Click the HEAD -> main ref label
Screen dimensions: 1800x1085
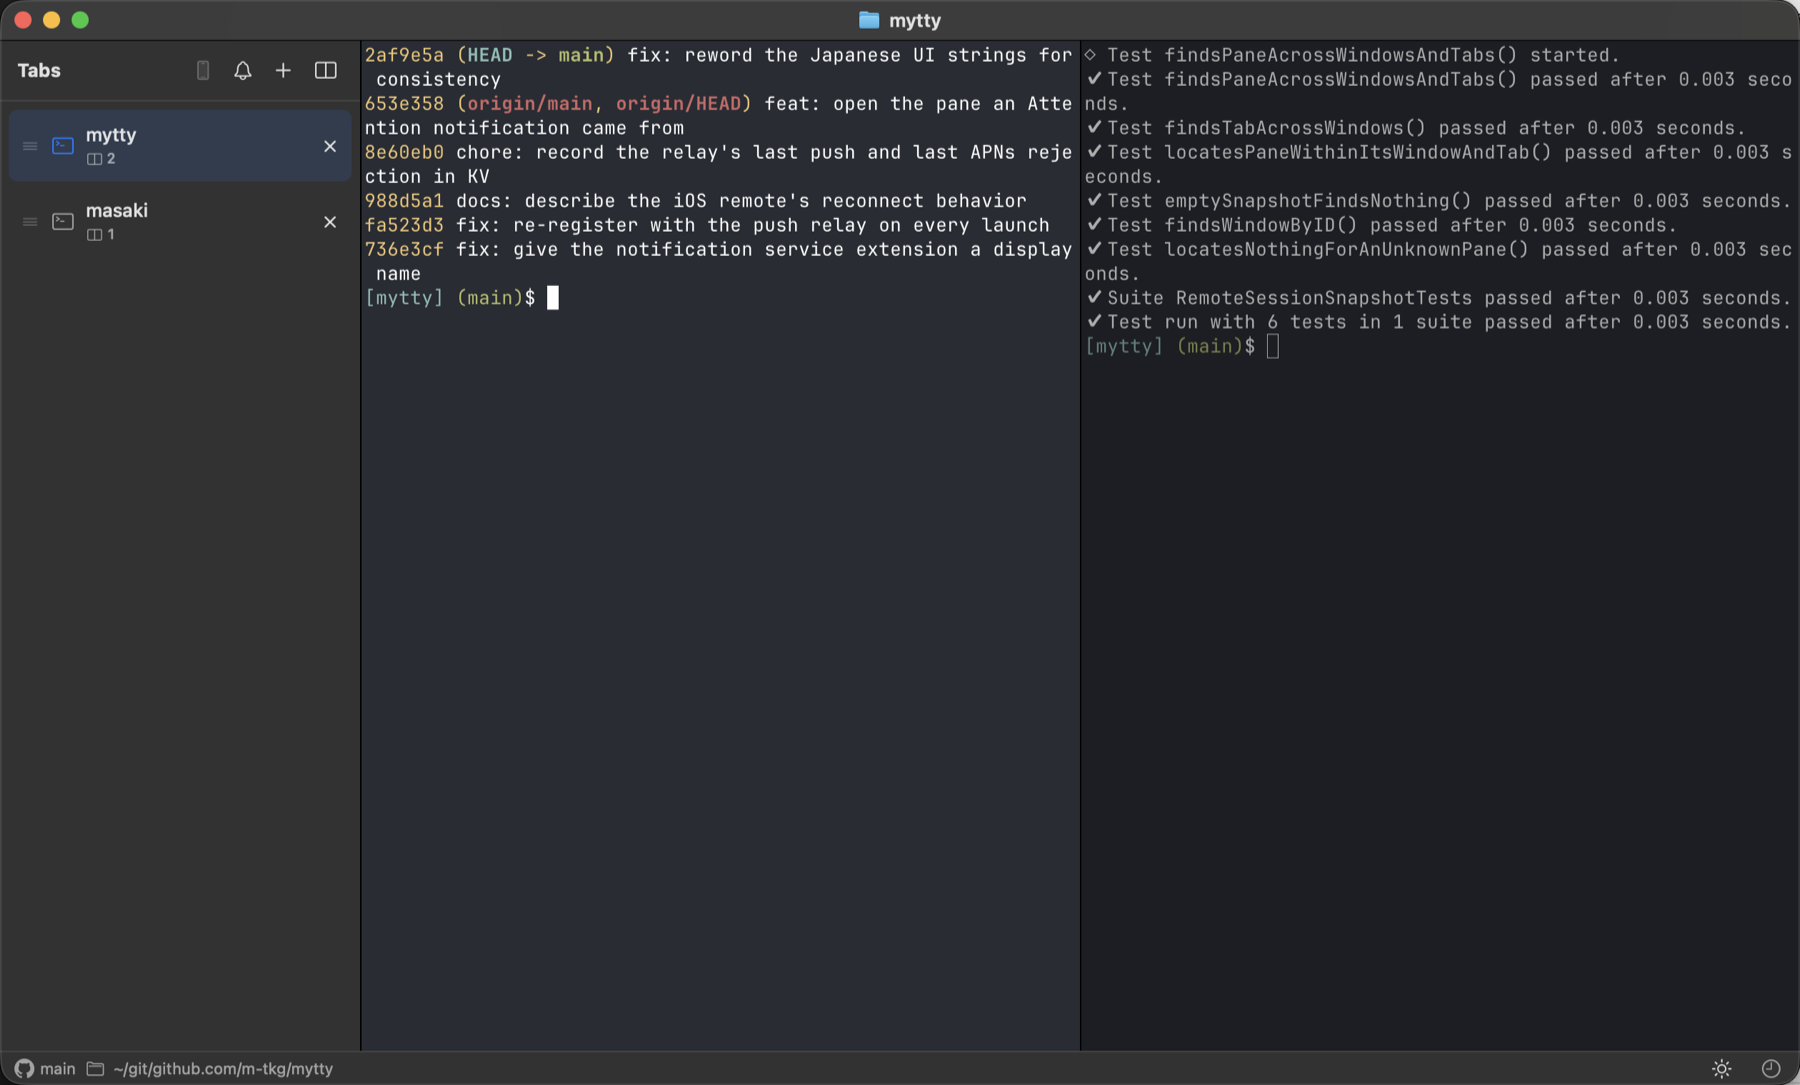(536, 55)
